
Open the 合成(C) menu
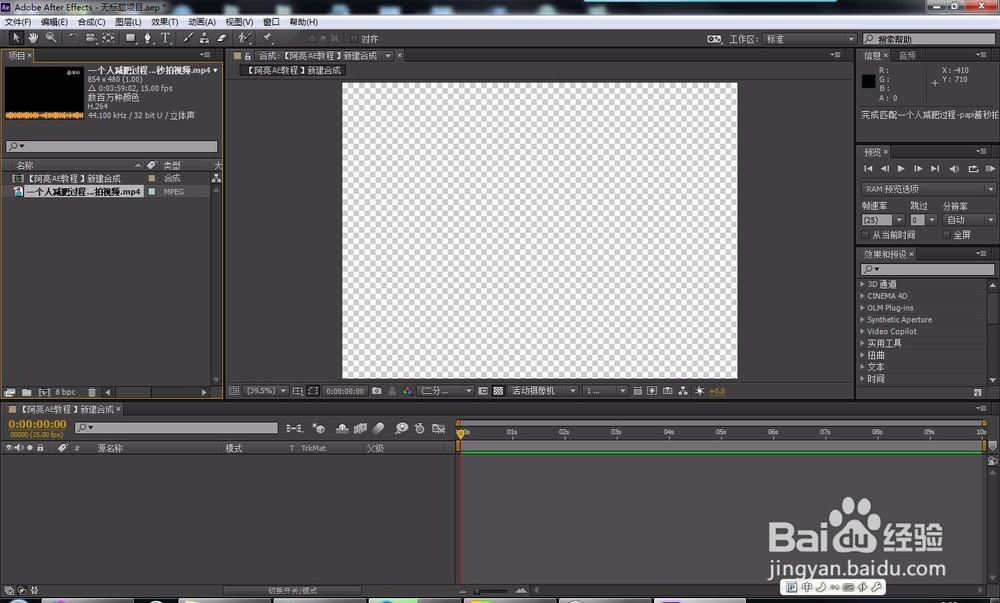[91, 22]
